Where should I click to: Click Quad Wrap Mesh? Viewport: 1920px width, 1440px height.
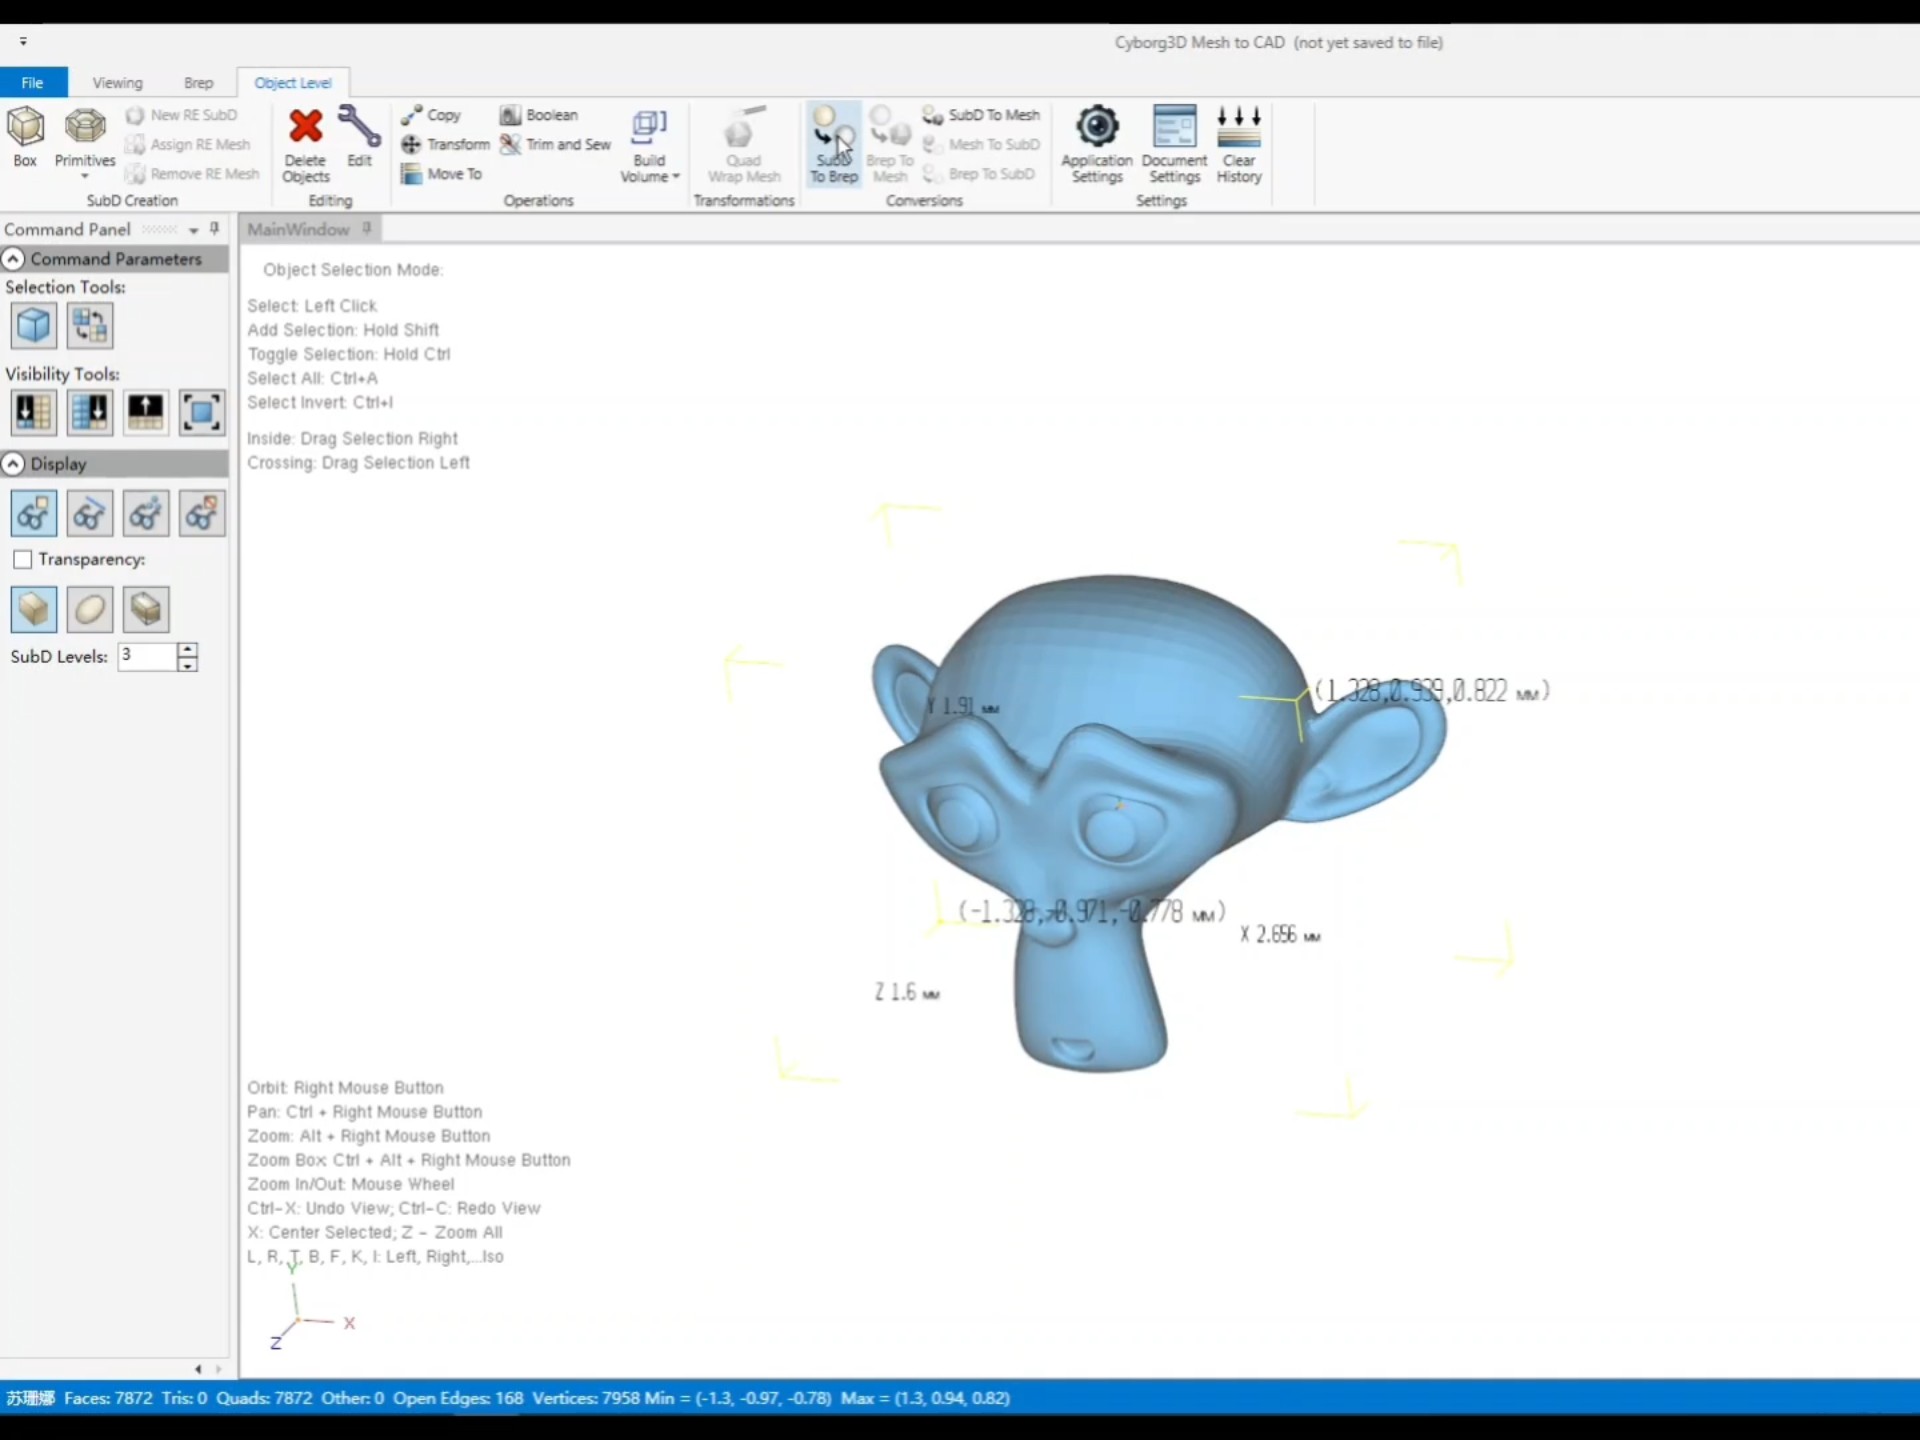(x=744, y=146)
